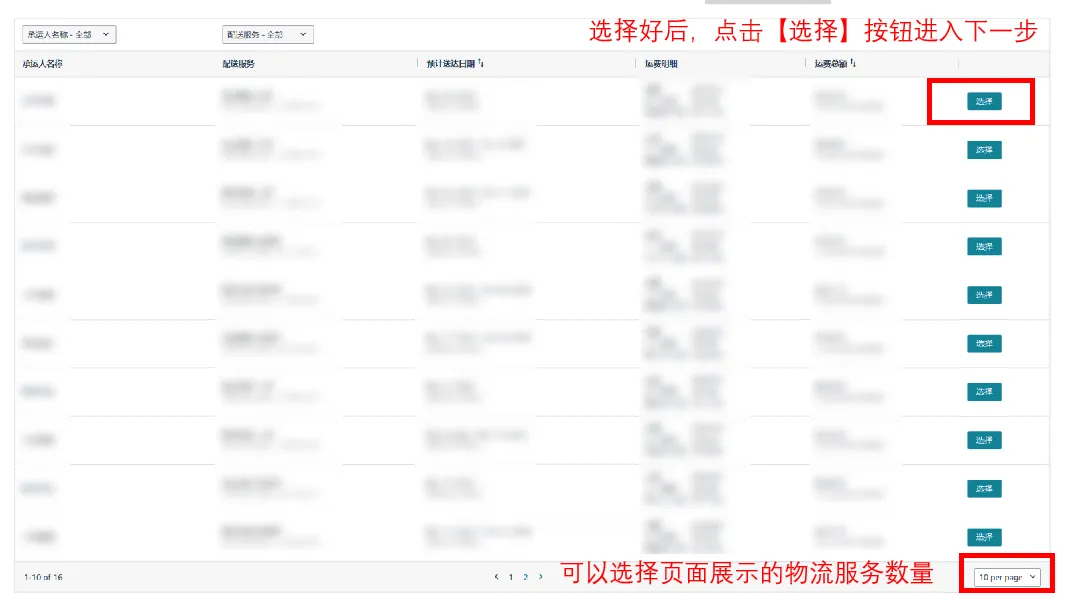Go to previous page with left chevron
The width and height of the screenshot is (1065, 597).
click(x=497, y=577)
